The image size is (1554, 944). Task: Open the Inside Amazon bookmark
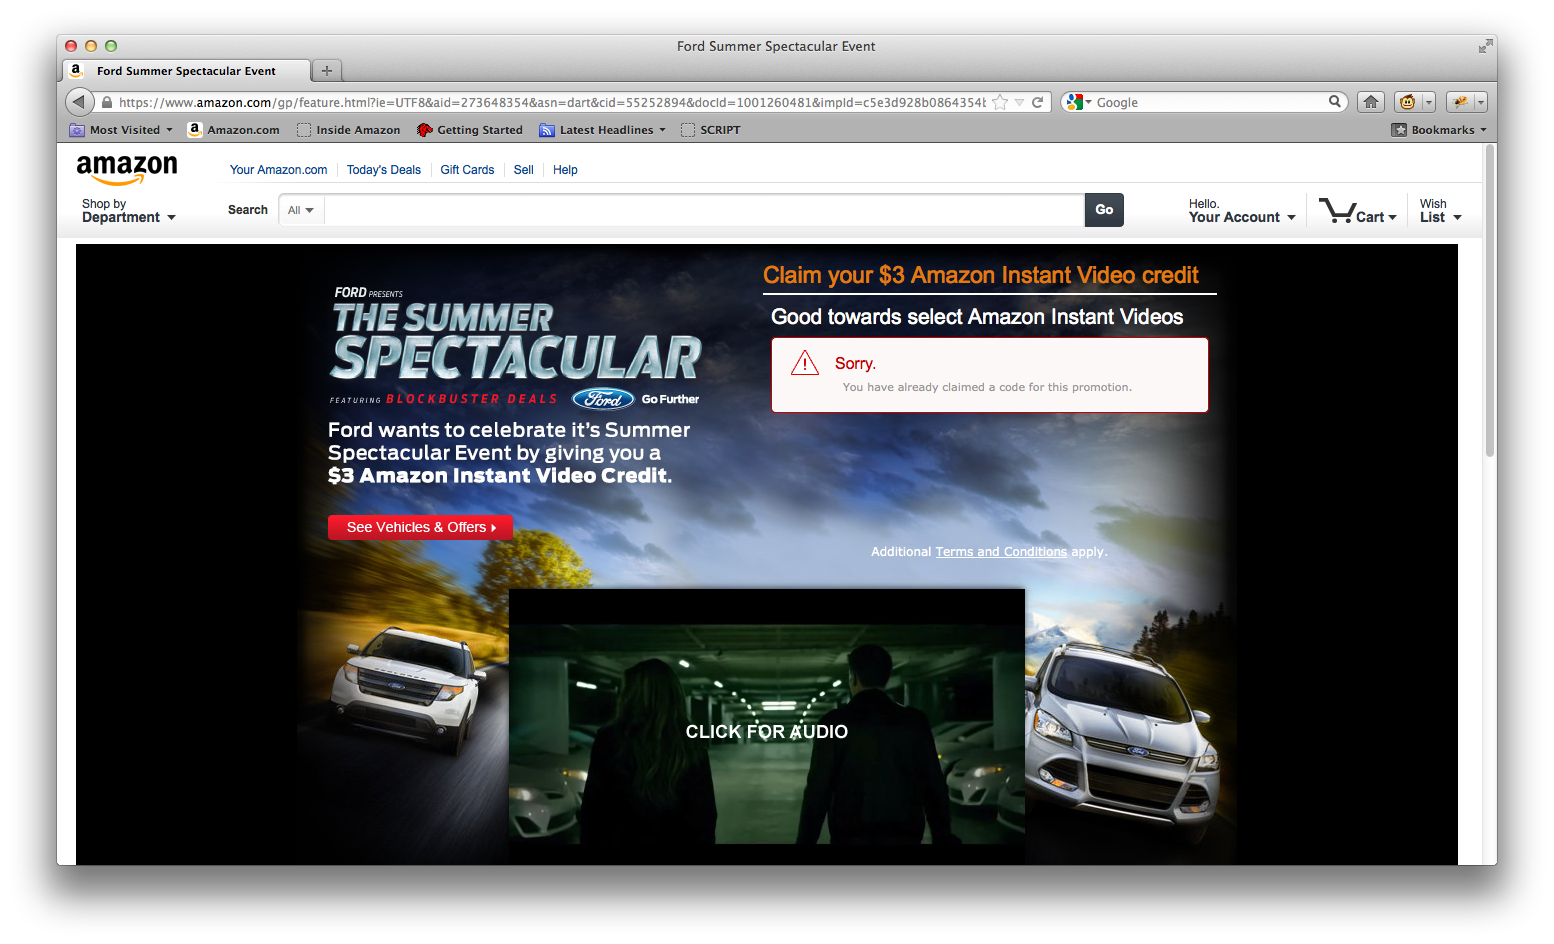pos(348,130)
